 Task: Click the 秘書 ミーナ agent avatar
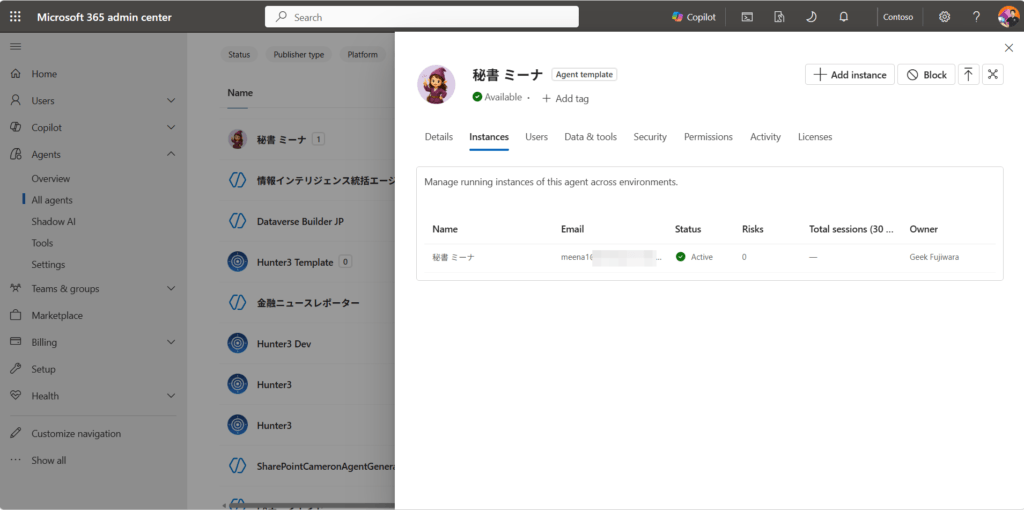[x=436, y=84]
